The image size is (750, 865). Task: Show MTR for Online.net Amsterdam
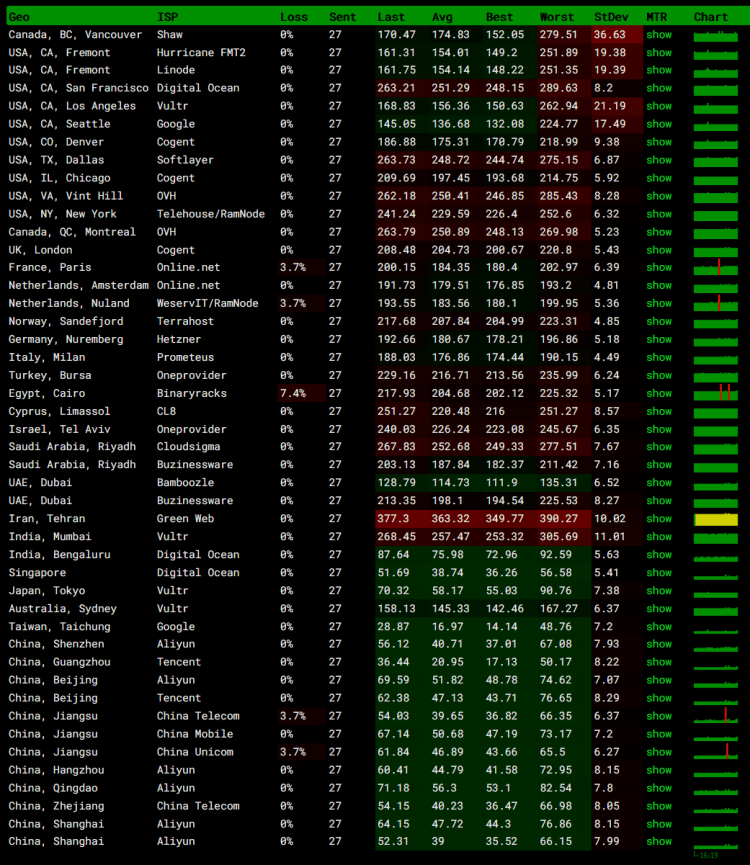659,286
